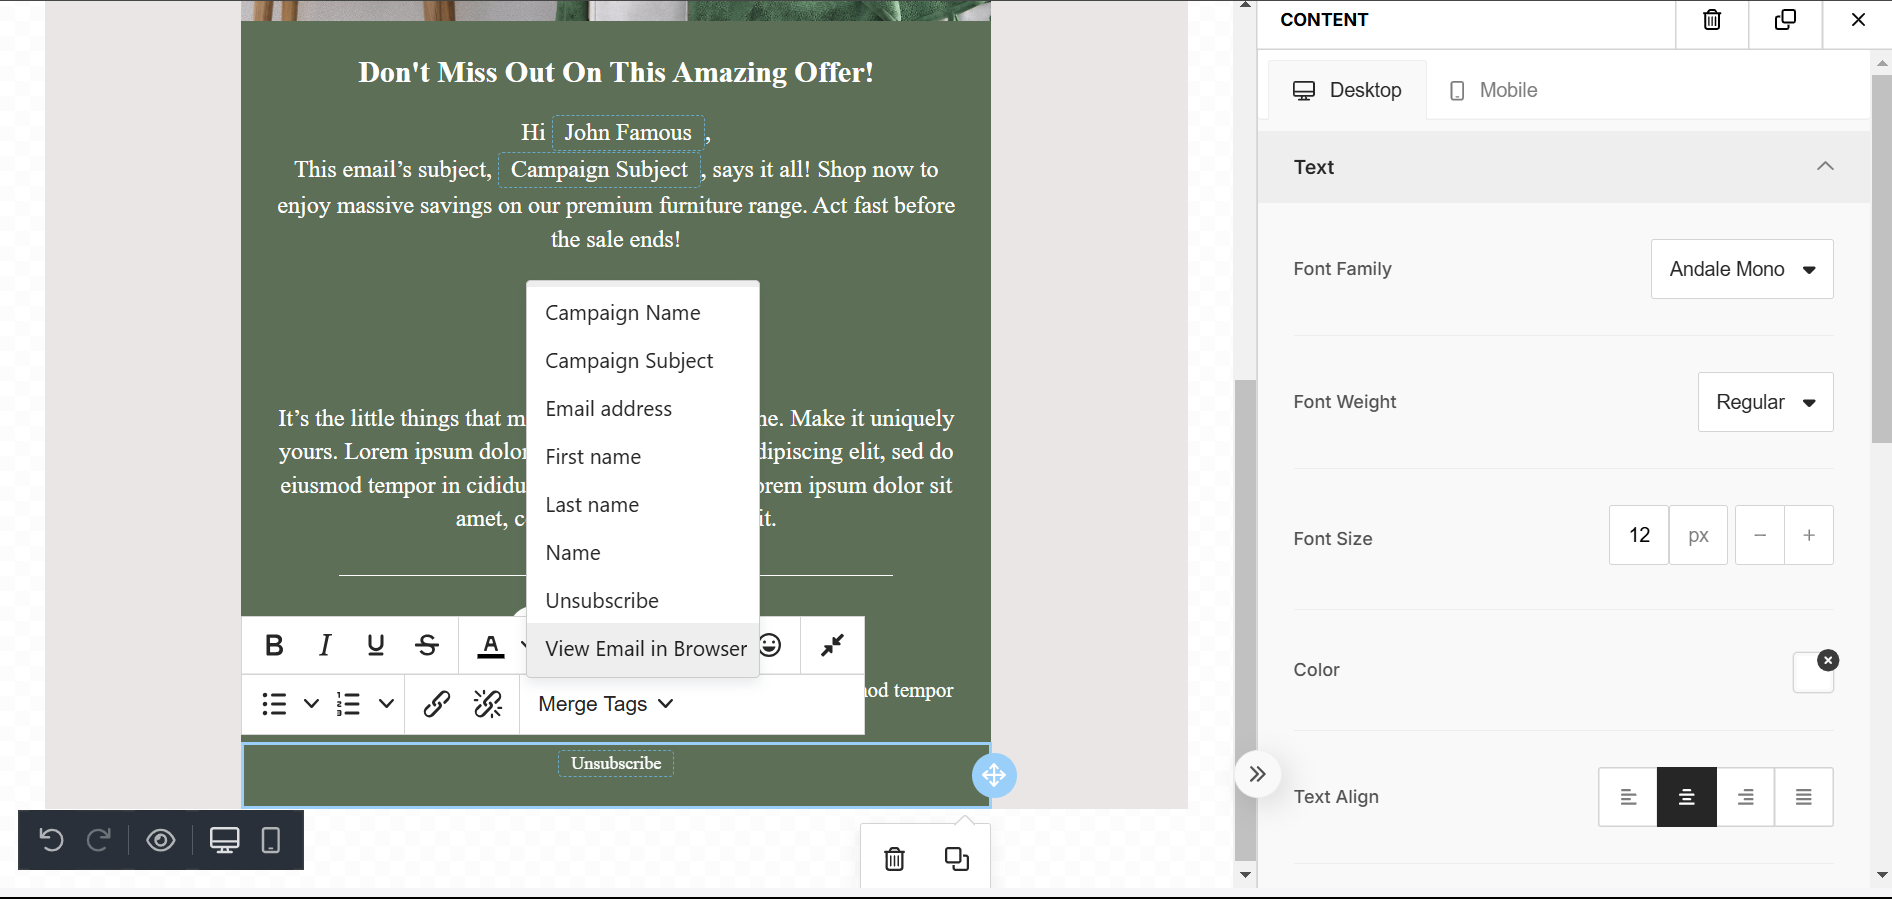Select center text alignment

tap(1686, 797)
